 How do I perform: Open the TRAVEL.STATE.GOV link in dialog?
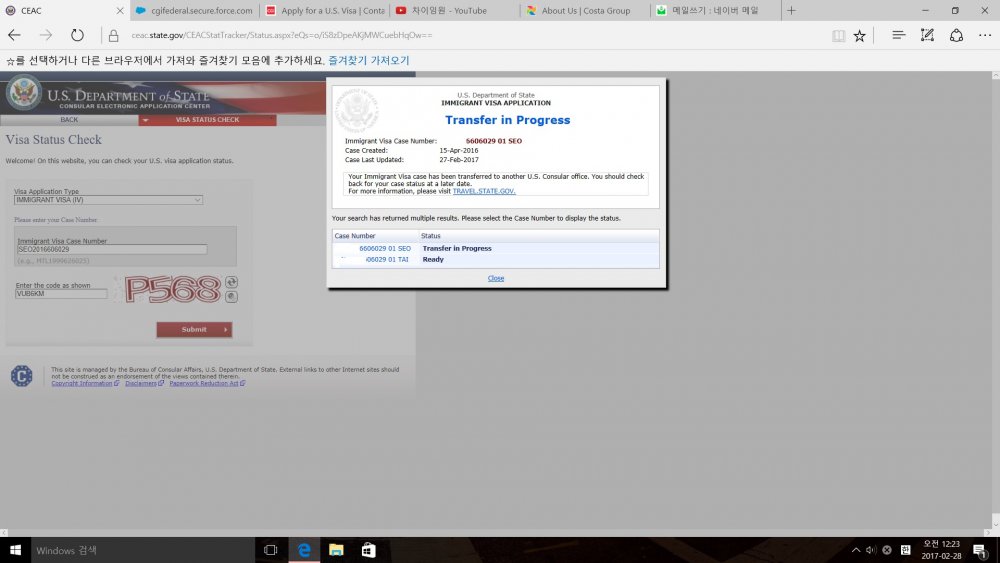(x=483, y=191)
